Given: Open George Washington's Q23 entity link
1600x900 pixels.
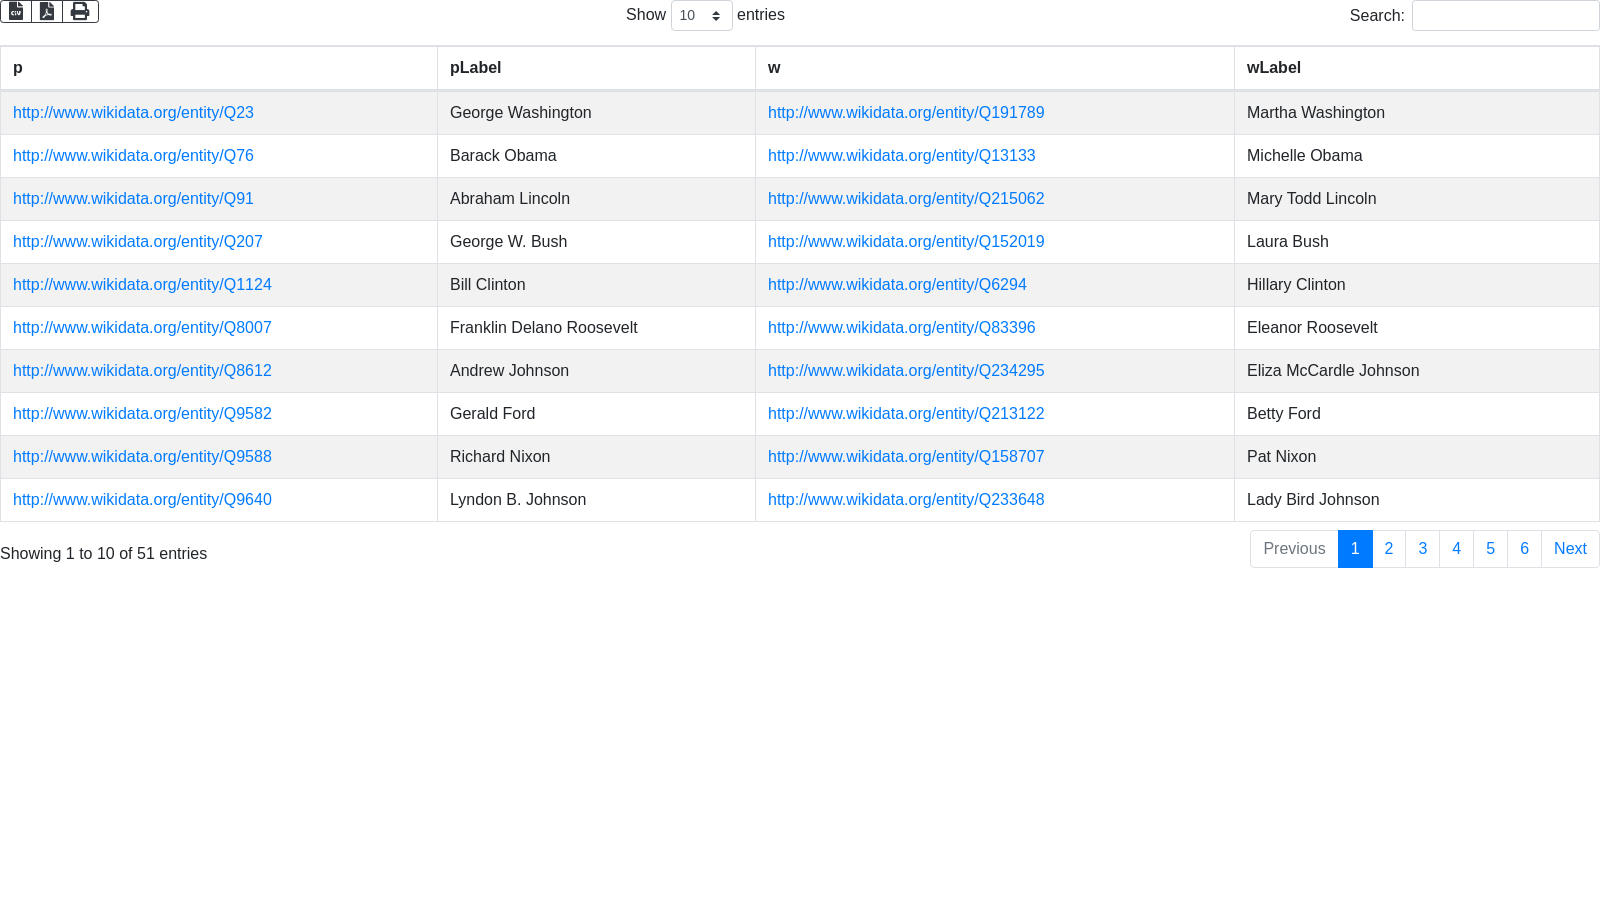Looking at the screenshot, I should tap(133, 113).
